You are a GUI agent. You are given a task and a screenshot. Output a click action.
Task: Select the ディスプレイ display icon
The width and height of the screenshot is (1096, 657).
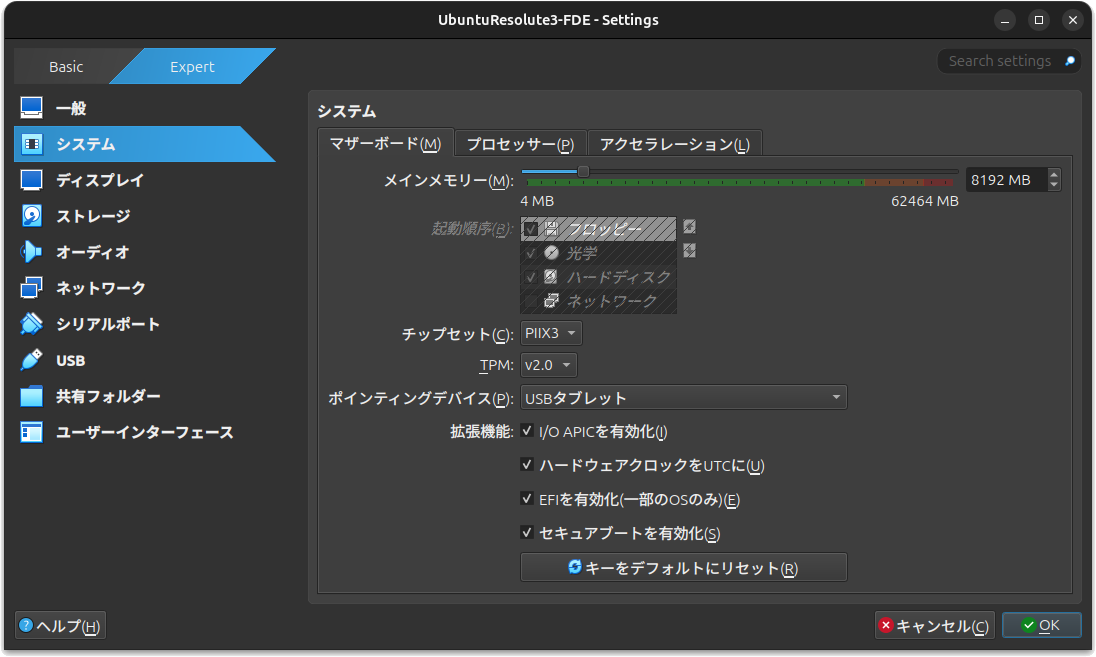(x=32, y=180)
